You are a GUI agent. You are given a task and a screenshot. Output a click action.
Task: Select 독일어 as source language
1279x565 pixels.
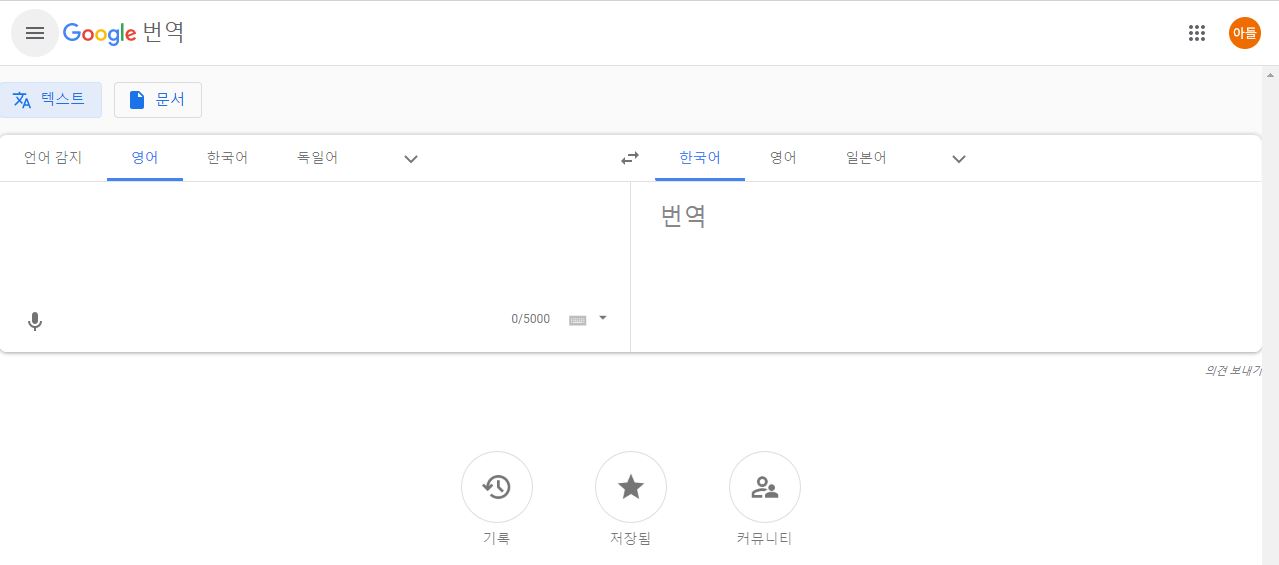point(317,158)
